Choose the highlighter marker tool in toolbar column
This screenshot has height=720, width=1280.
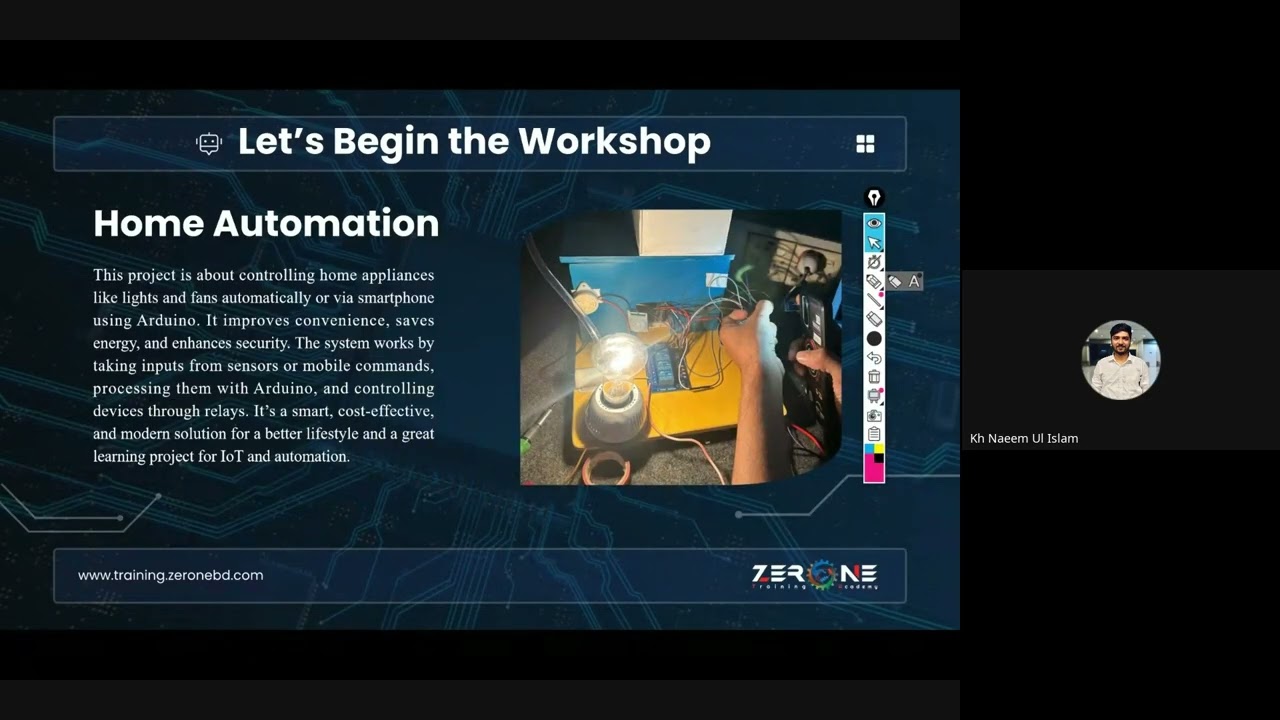coord(874,282)
